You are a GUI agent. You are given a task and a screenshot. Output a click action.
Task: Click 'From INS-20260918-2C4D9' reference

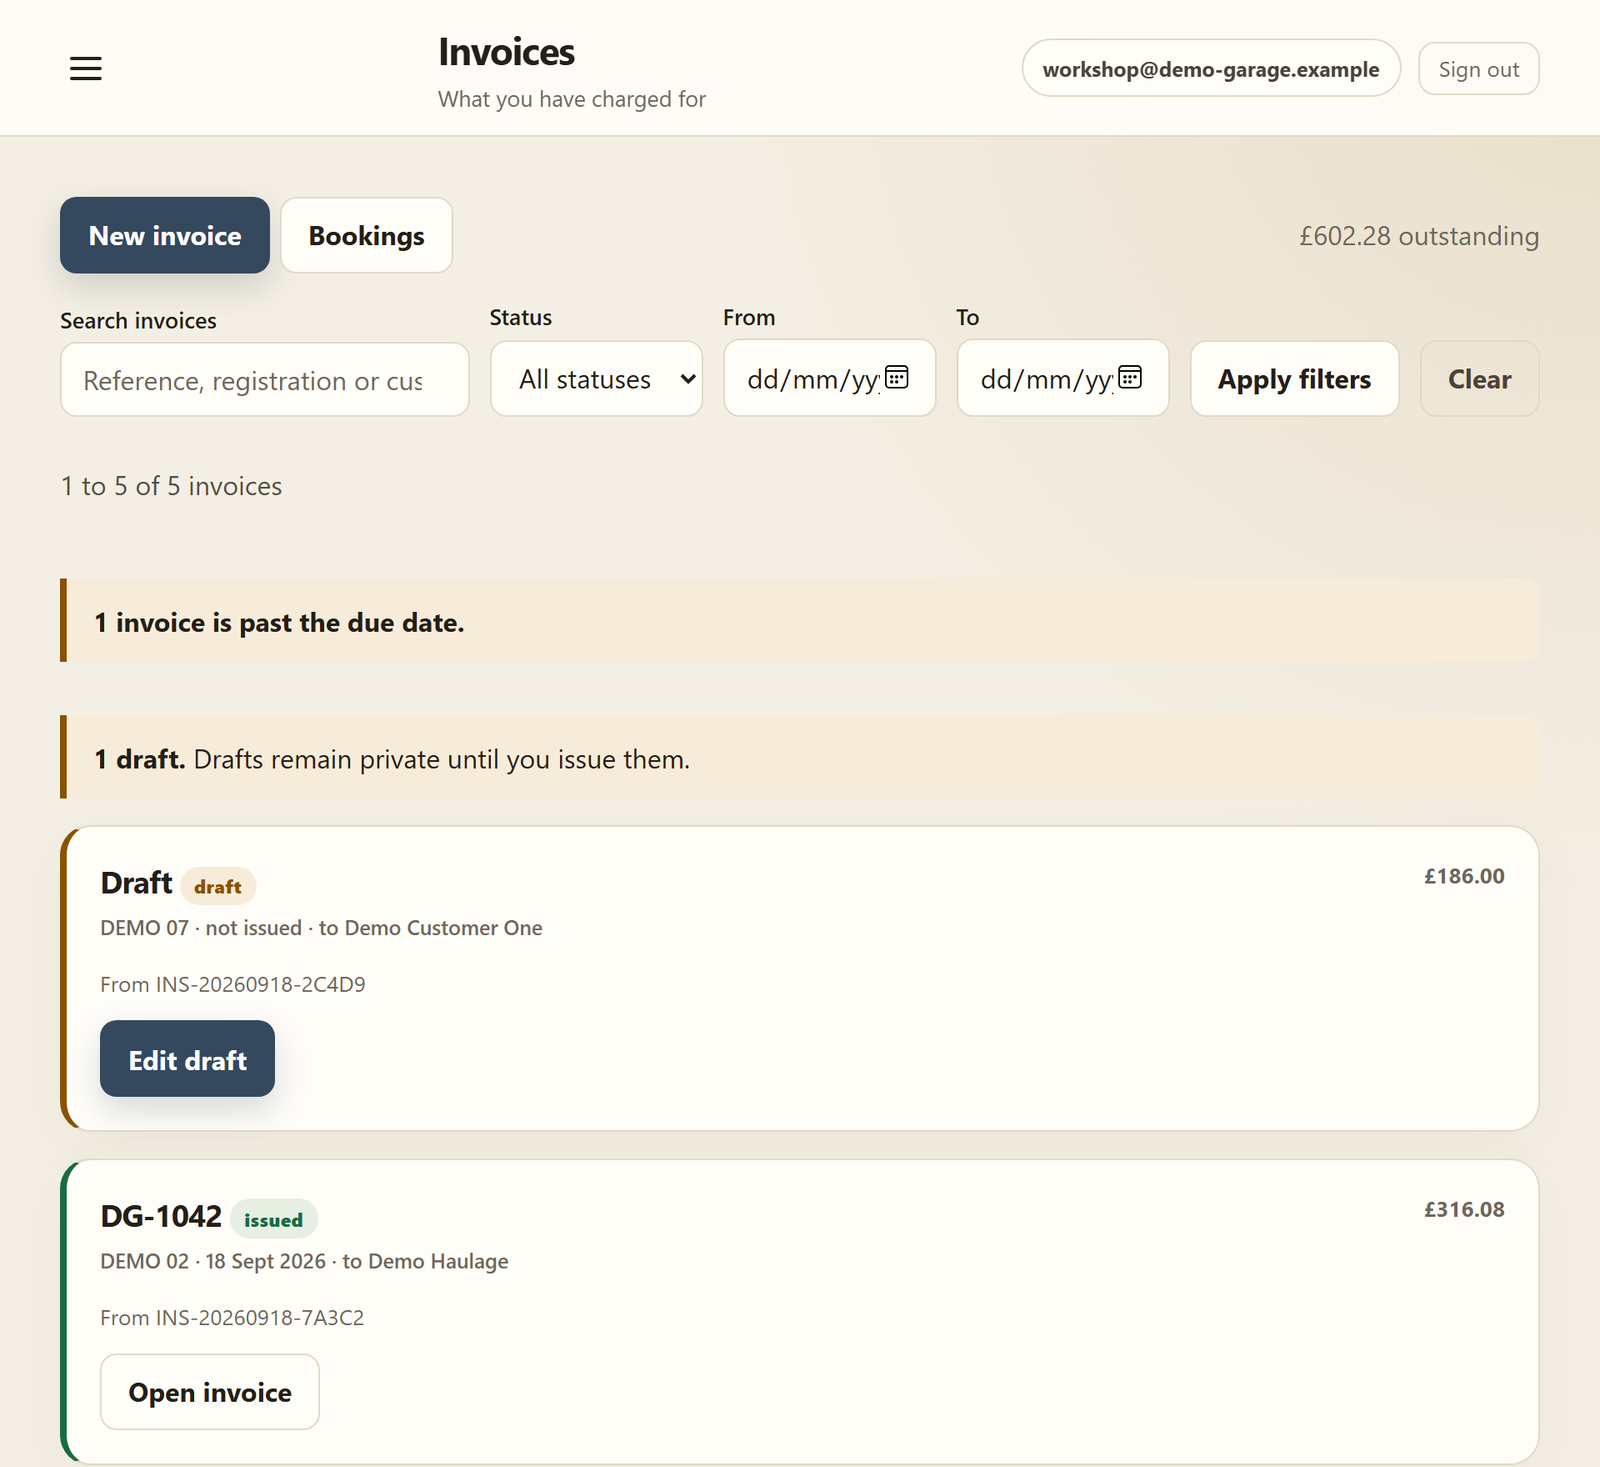coord(233,985)
